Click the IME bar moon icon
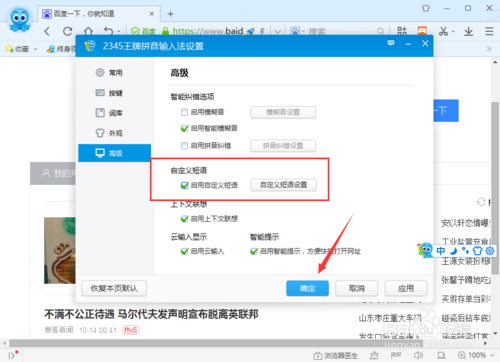Image resolution: width=500 pixels, height=362 pixels. click(453, 251)
